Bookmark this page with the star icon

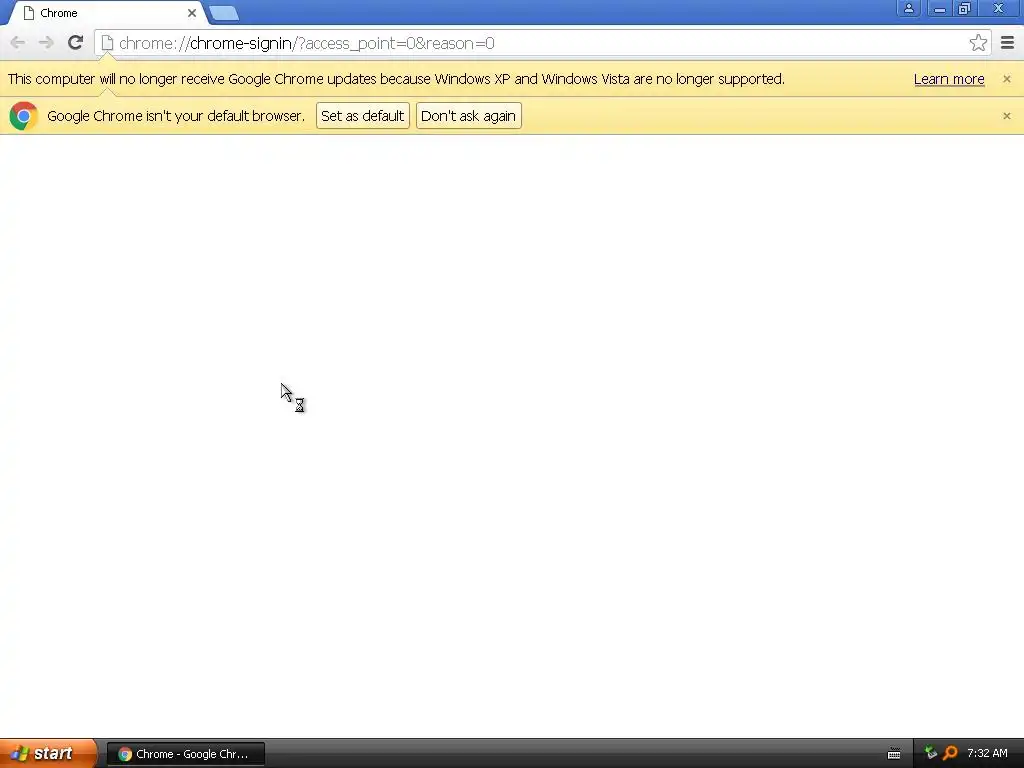[978, 43]
